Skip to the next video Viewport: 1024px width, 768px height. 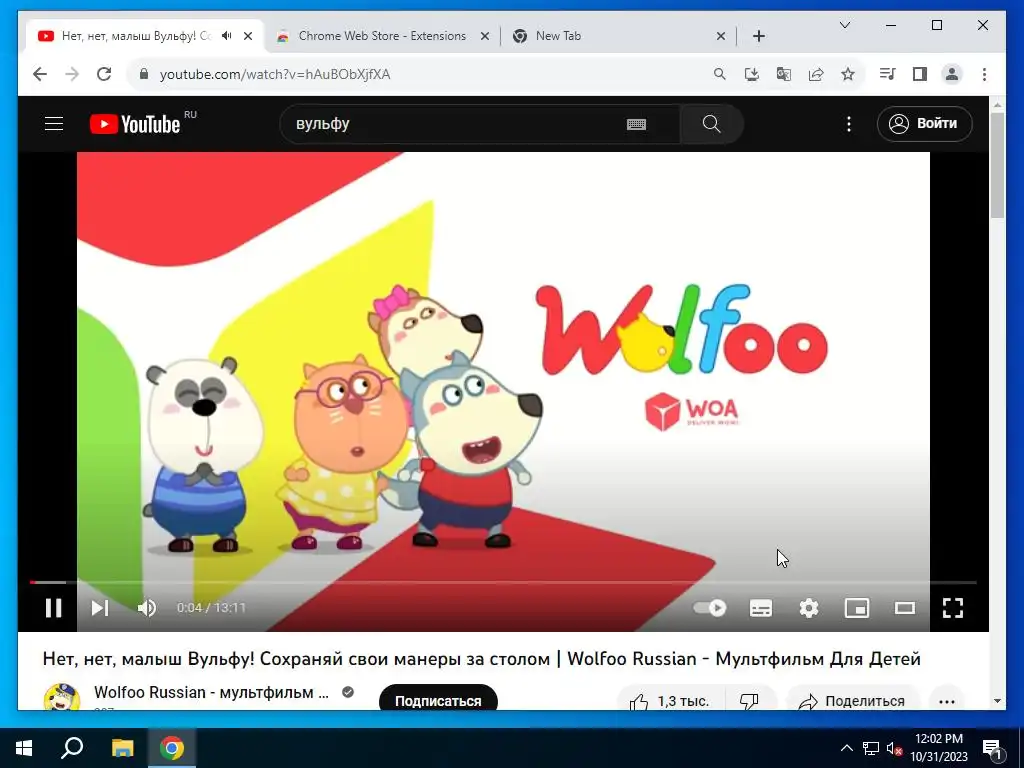pos(99,608)
